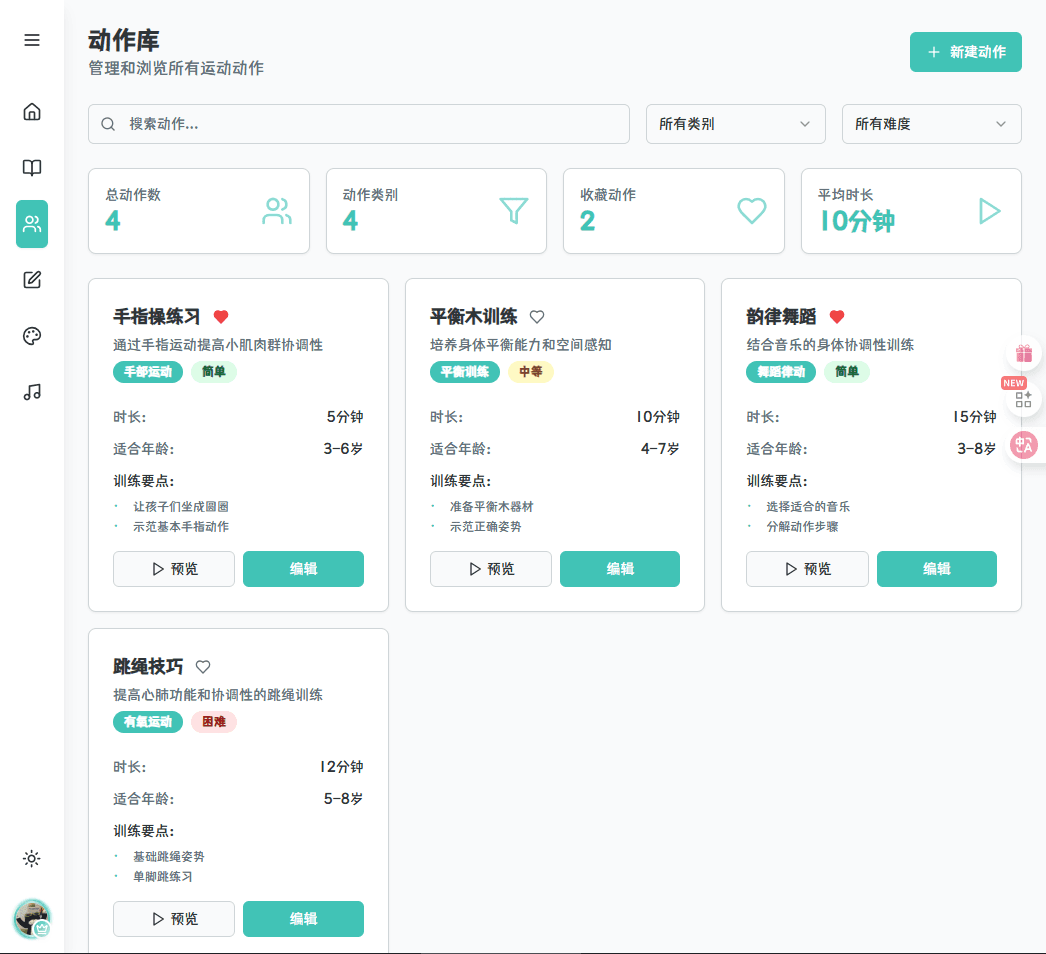Unfavorite the 手指操练习 exercise heart
The width and height of the screenshot is (1046, 954).
[221, 316]
